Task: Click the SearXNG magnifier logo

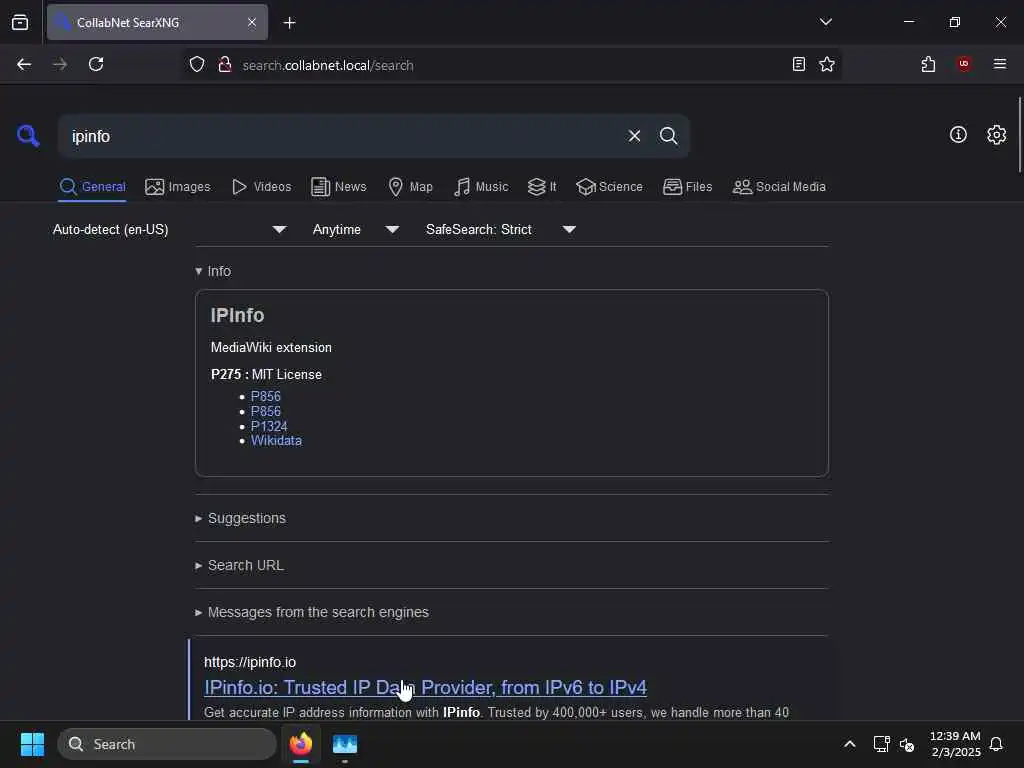Action: (28, 136)
